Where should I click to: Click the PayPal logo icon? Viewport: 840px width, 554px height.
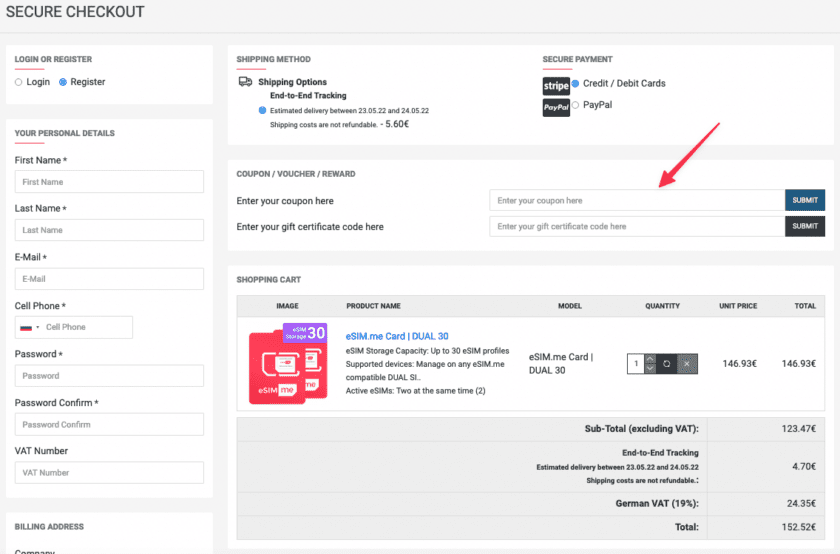pos(556,106)
